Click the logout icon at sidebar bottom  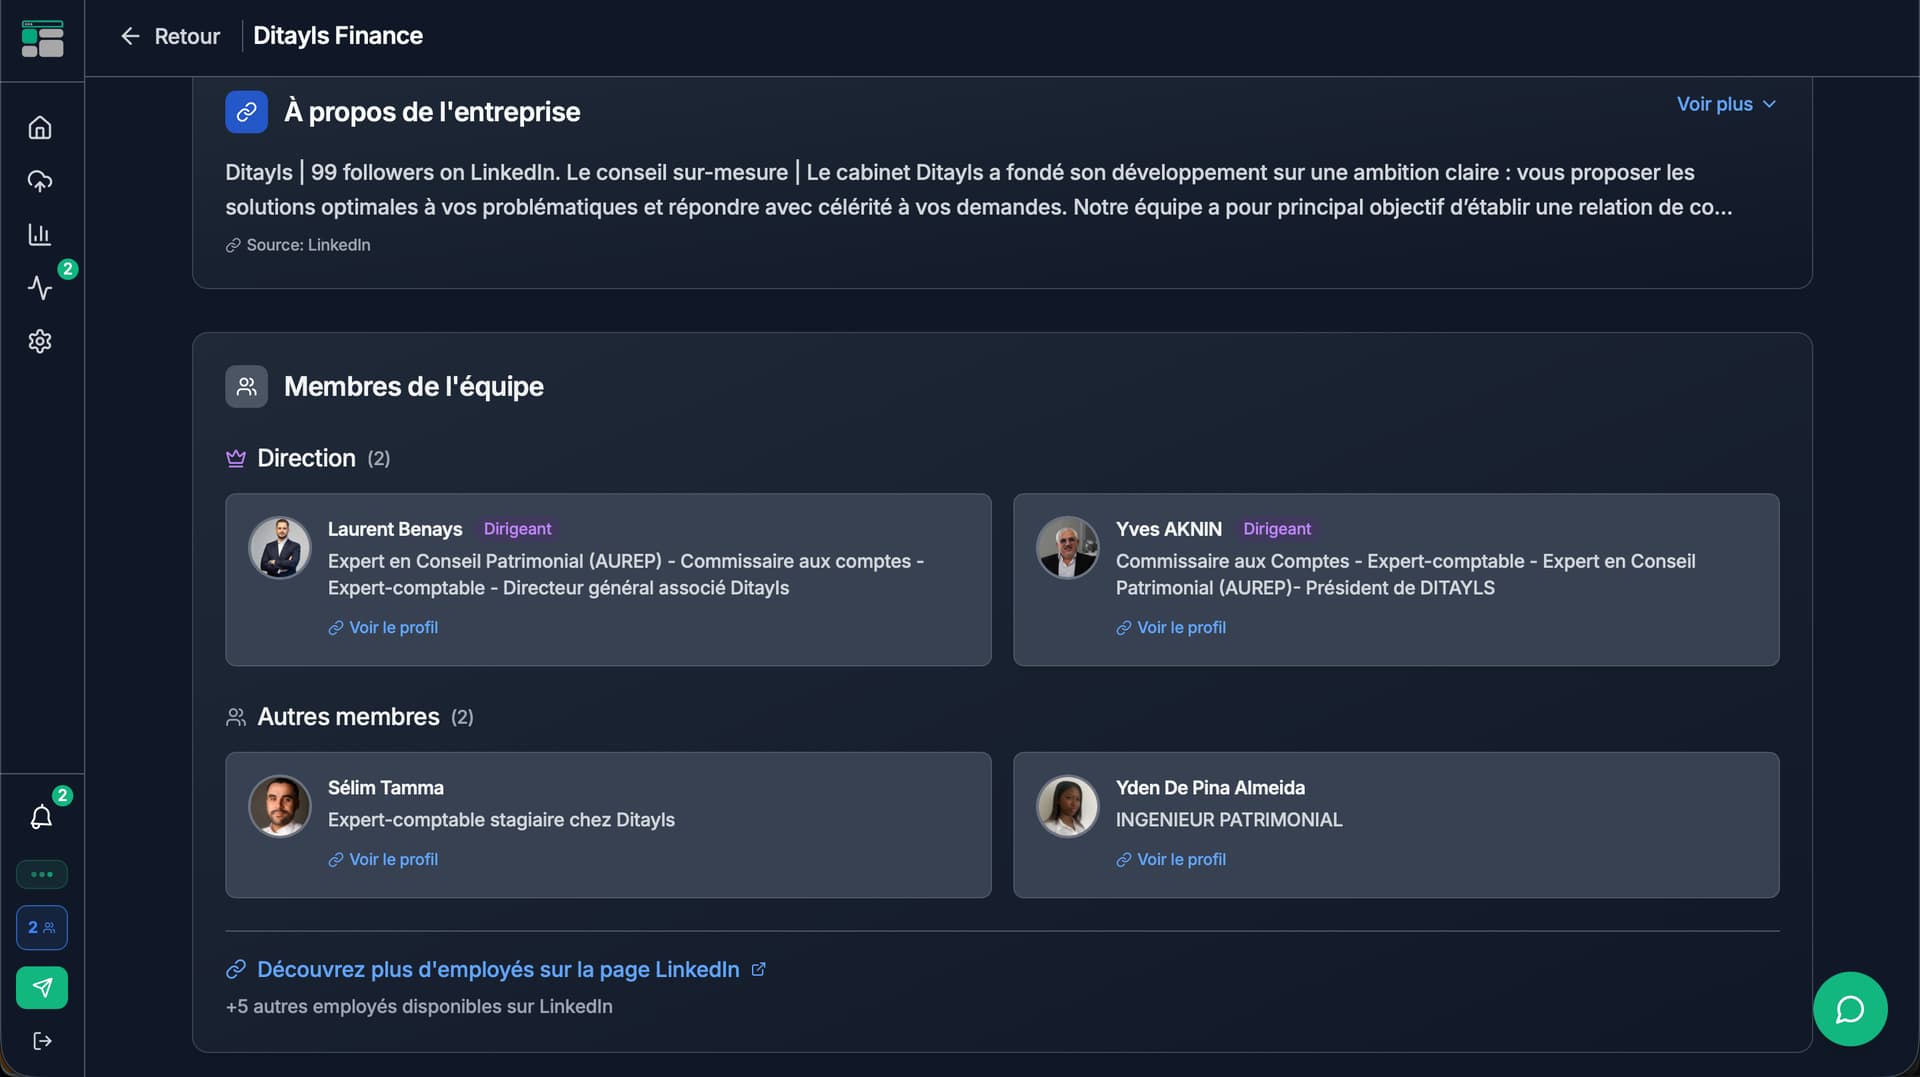click(42, 1041)
